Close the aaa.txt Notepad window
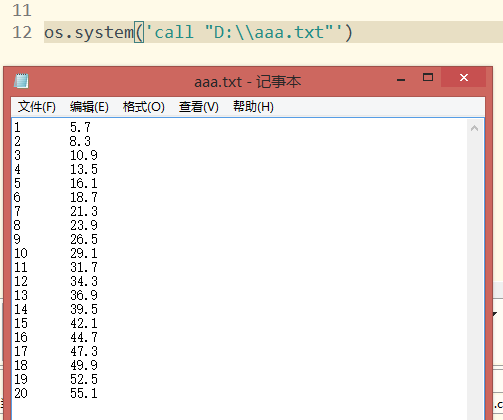 tap(464, 78)
